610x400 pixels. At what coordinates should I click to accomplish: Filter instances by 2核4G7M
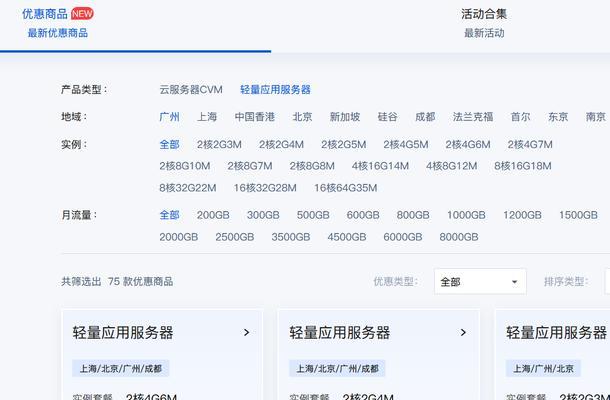point(530,144)
